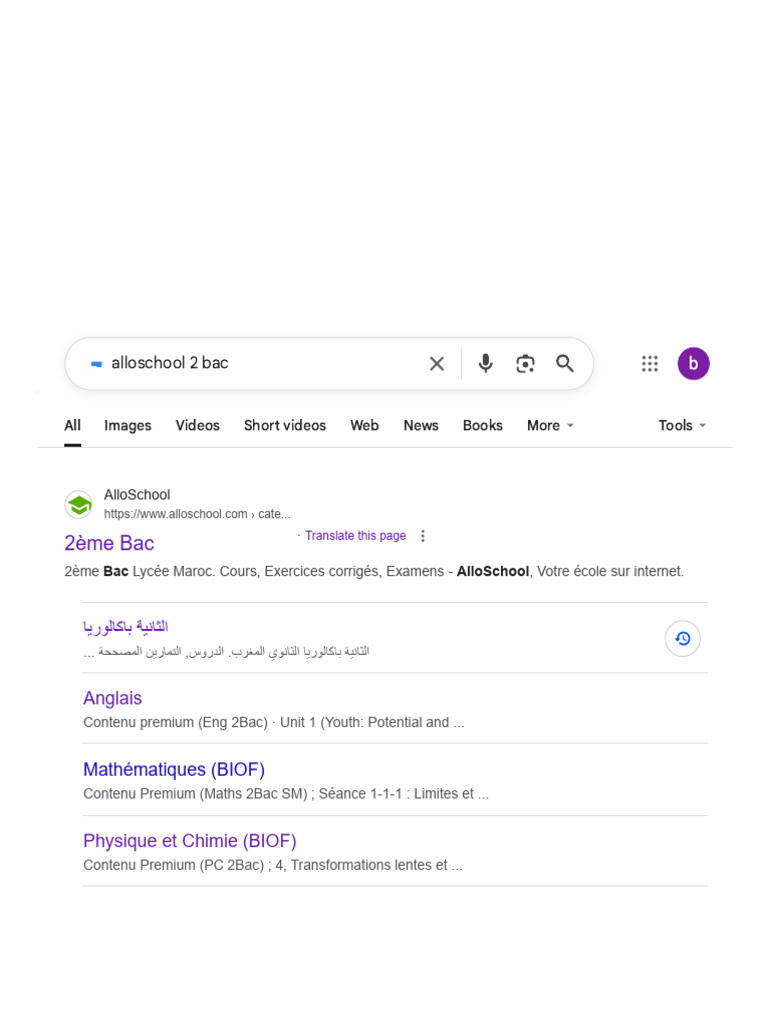The image size is (768, 1024).
Task: Open the Physique et Chimie (BIOF) link
Action: click(x=190, y=841)
